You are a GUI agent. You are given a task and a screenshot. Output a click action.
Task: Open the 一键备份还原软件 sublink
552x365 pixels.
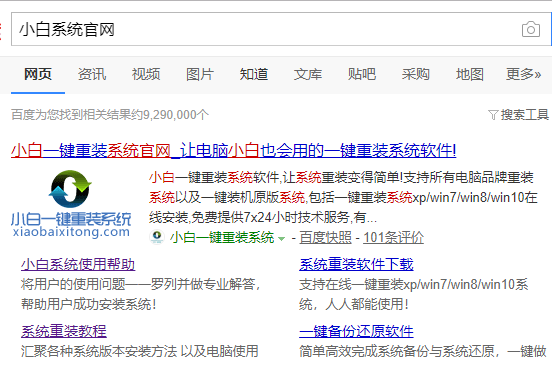coord(356,331)
